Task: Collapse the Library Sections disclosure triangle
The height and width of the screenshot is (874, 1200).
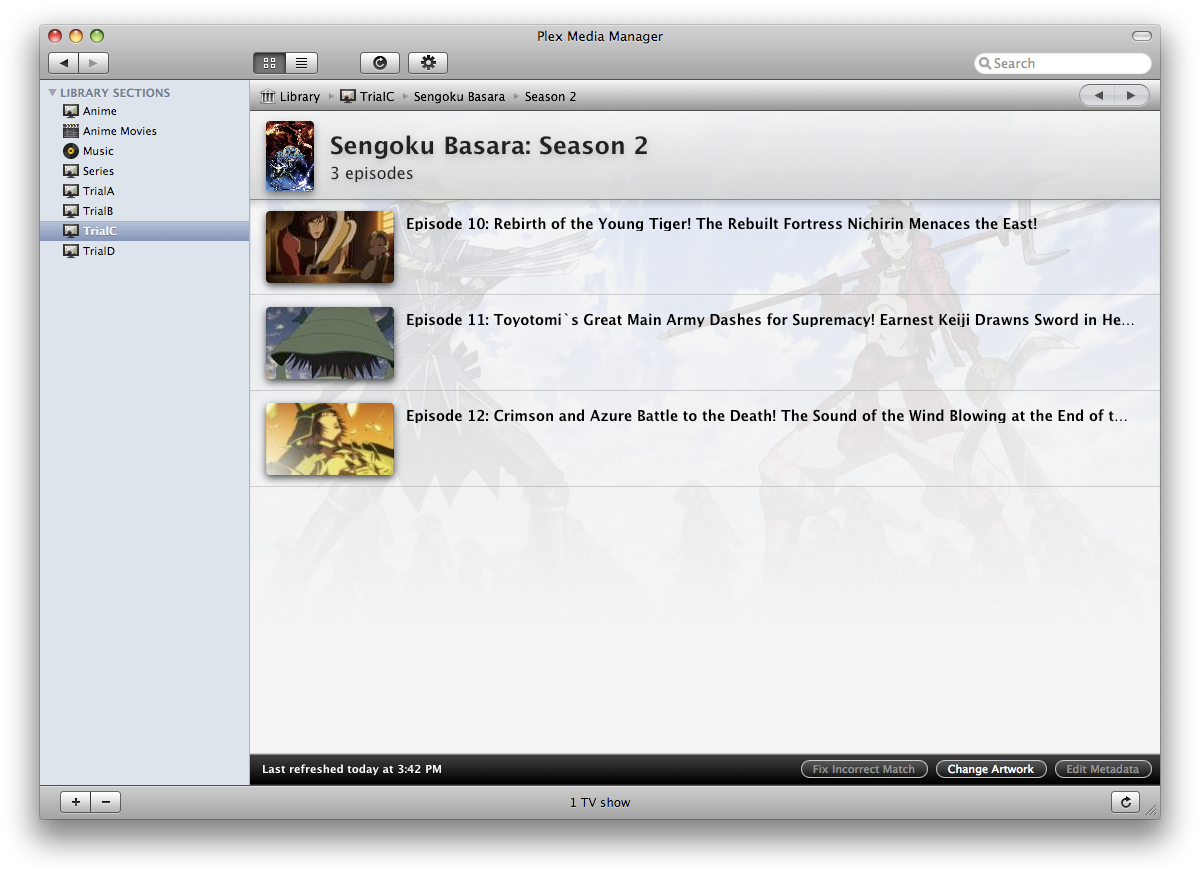Action: [53, 93]
